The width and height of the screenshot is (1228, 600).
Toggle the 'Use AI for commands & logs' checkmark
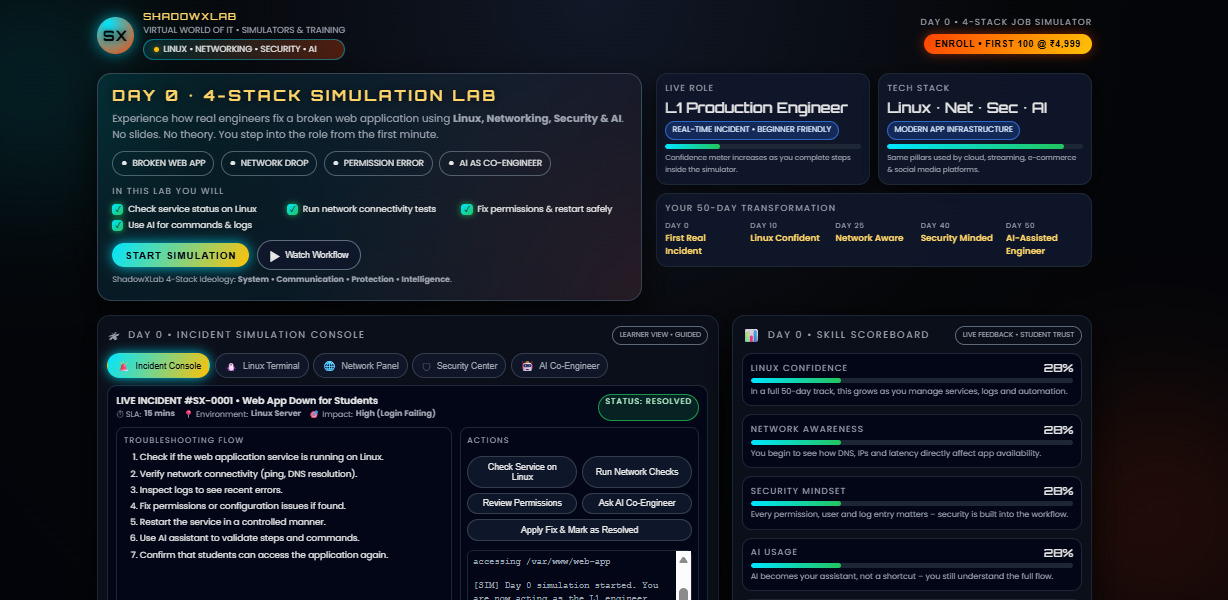[118, 225]
